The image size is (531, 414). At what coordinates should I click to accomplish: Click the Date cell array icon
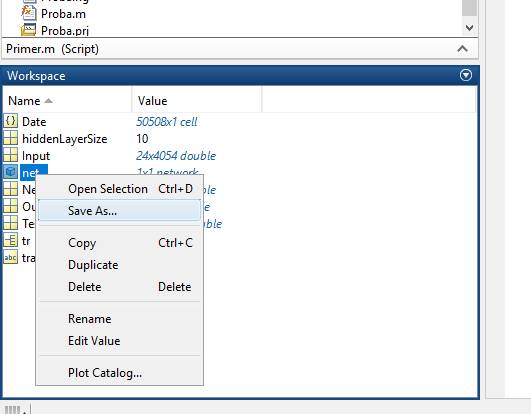[x=10, y=121]
